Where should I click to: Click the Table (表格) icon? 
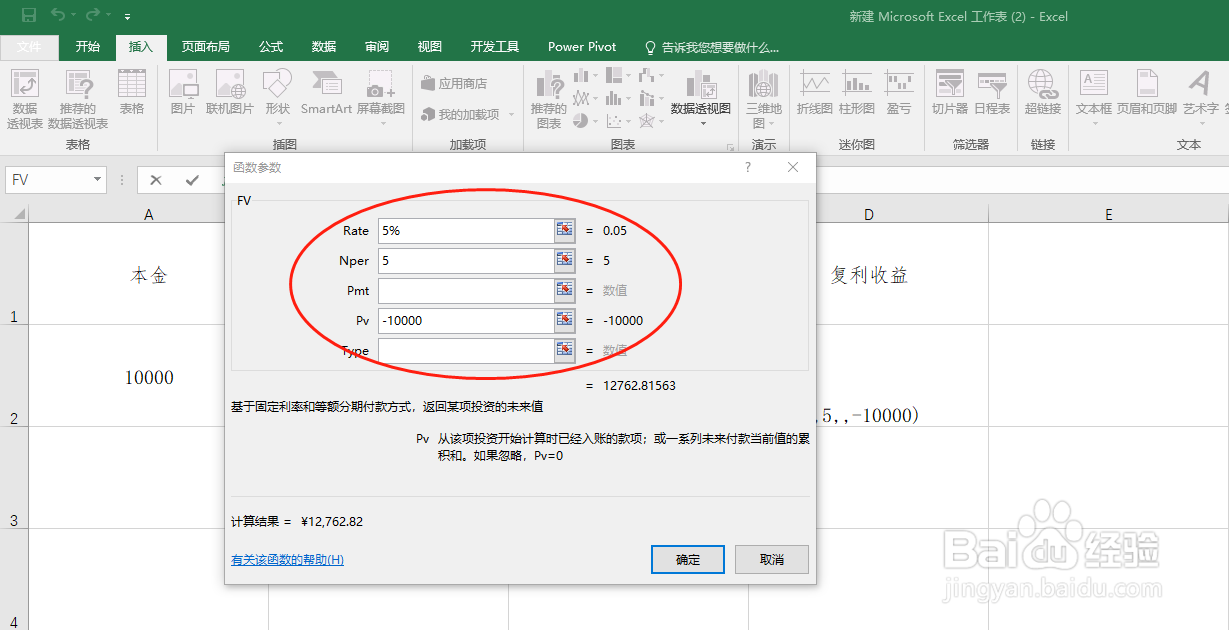(132, 93)
